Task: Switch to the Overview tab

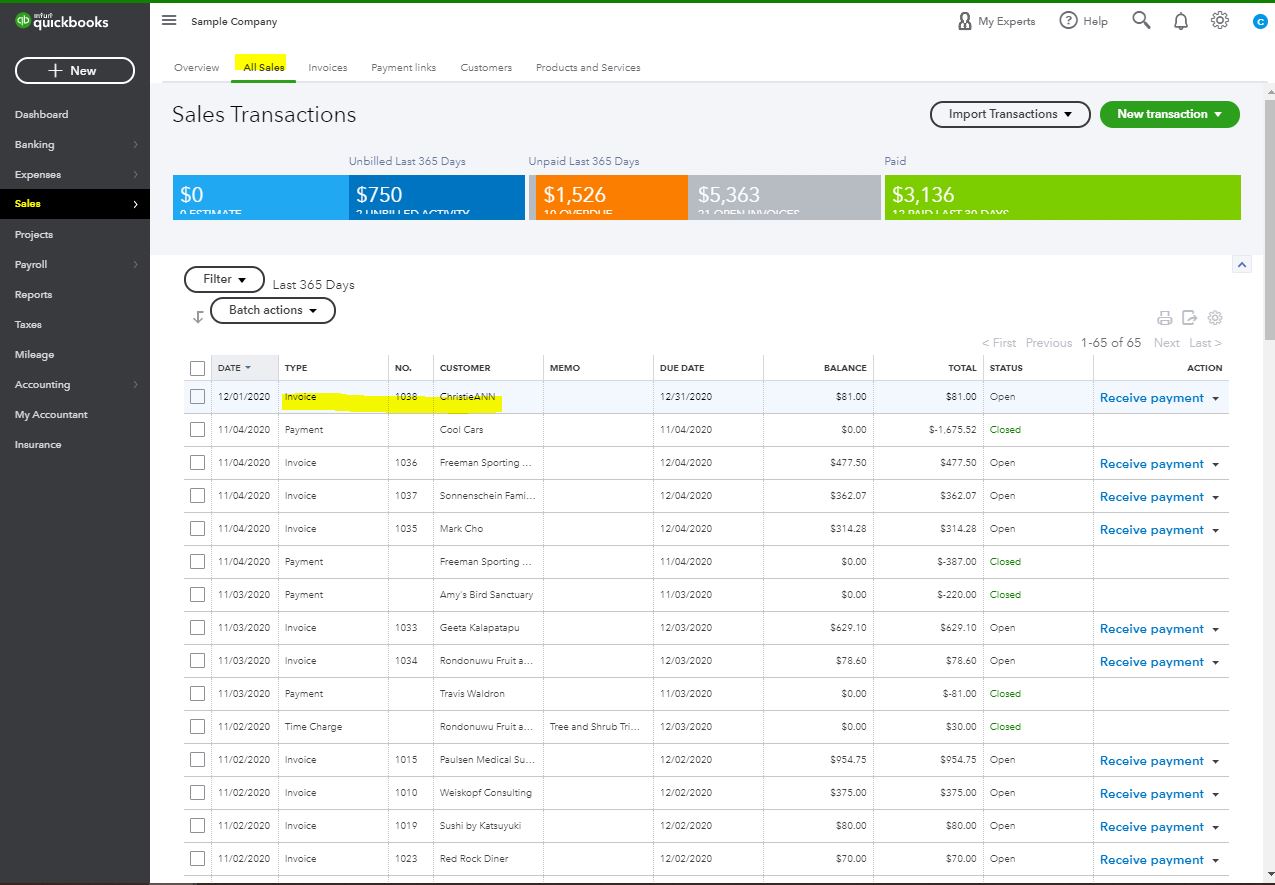Action: click(x=196, y=68)
